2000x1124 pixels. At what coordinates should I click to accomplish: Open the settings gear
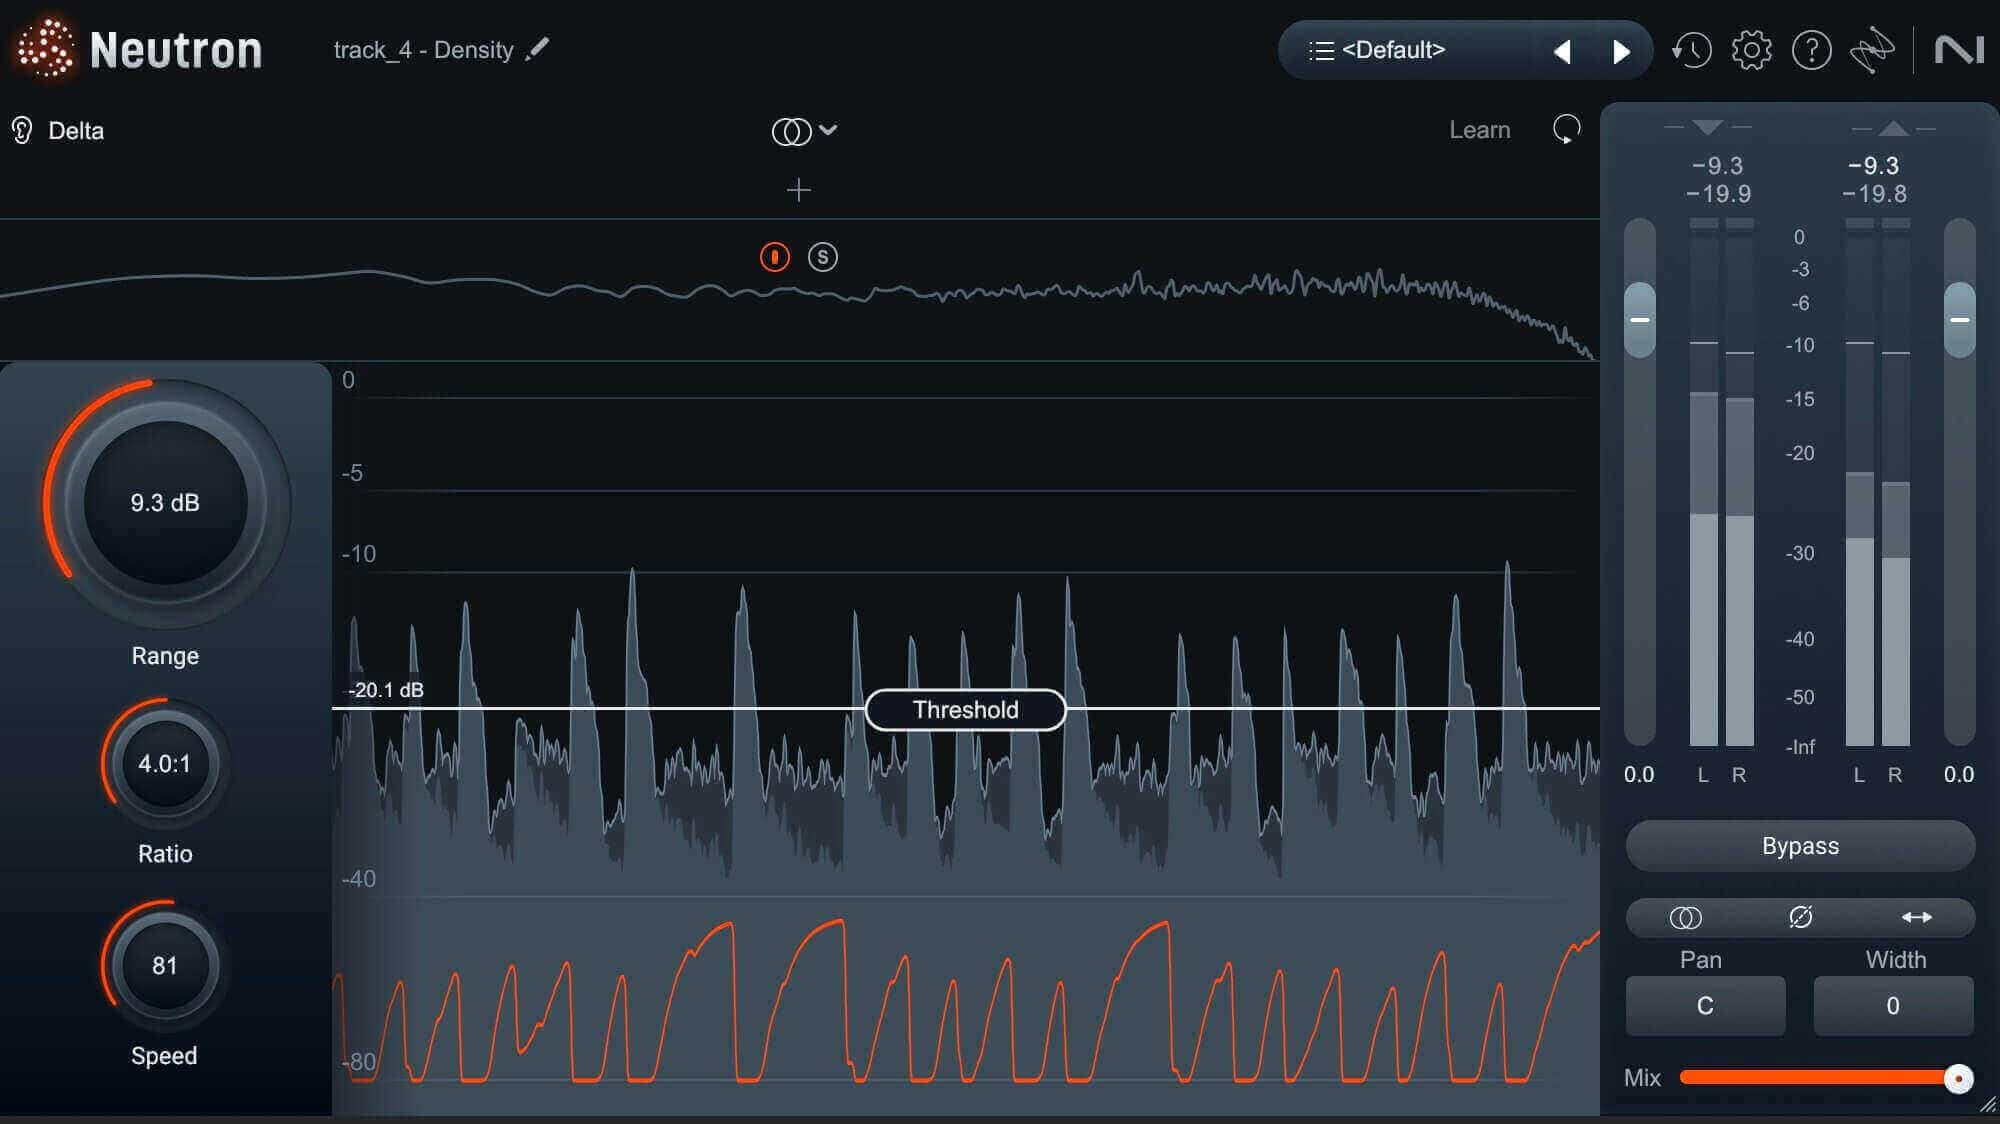(x=1751, y=50)
